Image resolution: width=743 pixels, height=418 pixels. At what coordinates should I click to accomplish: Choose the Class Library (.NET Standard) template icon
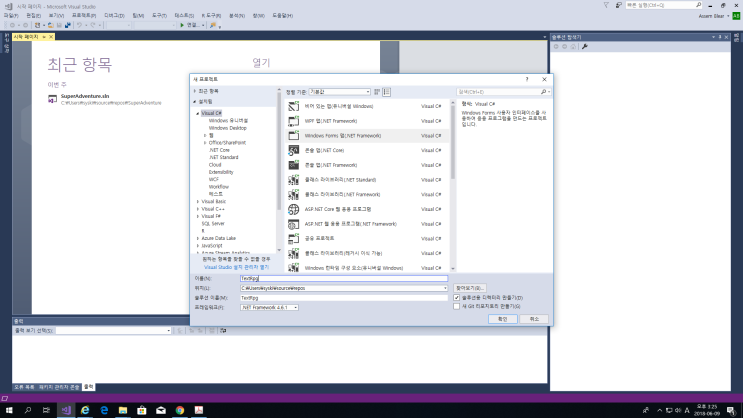pos(294,179)
